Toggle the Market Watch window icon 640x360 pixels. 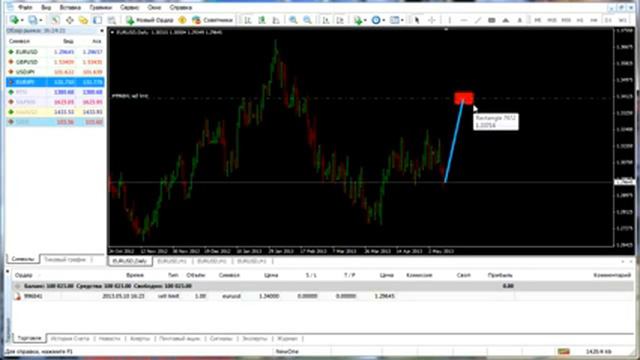[55, 20]
